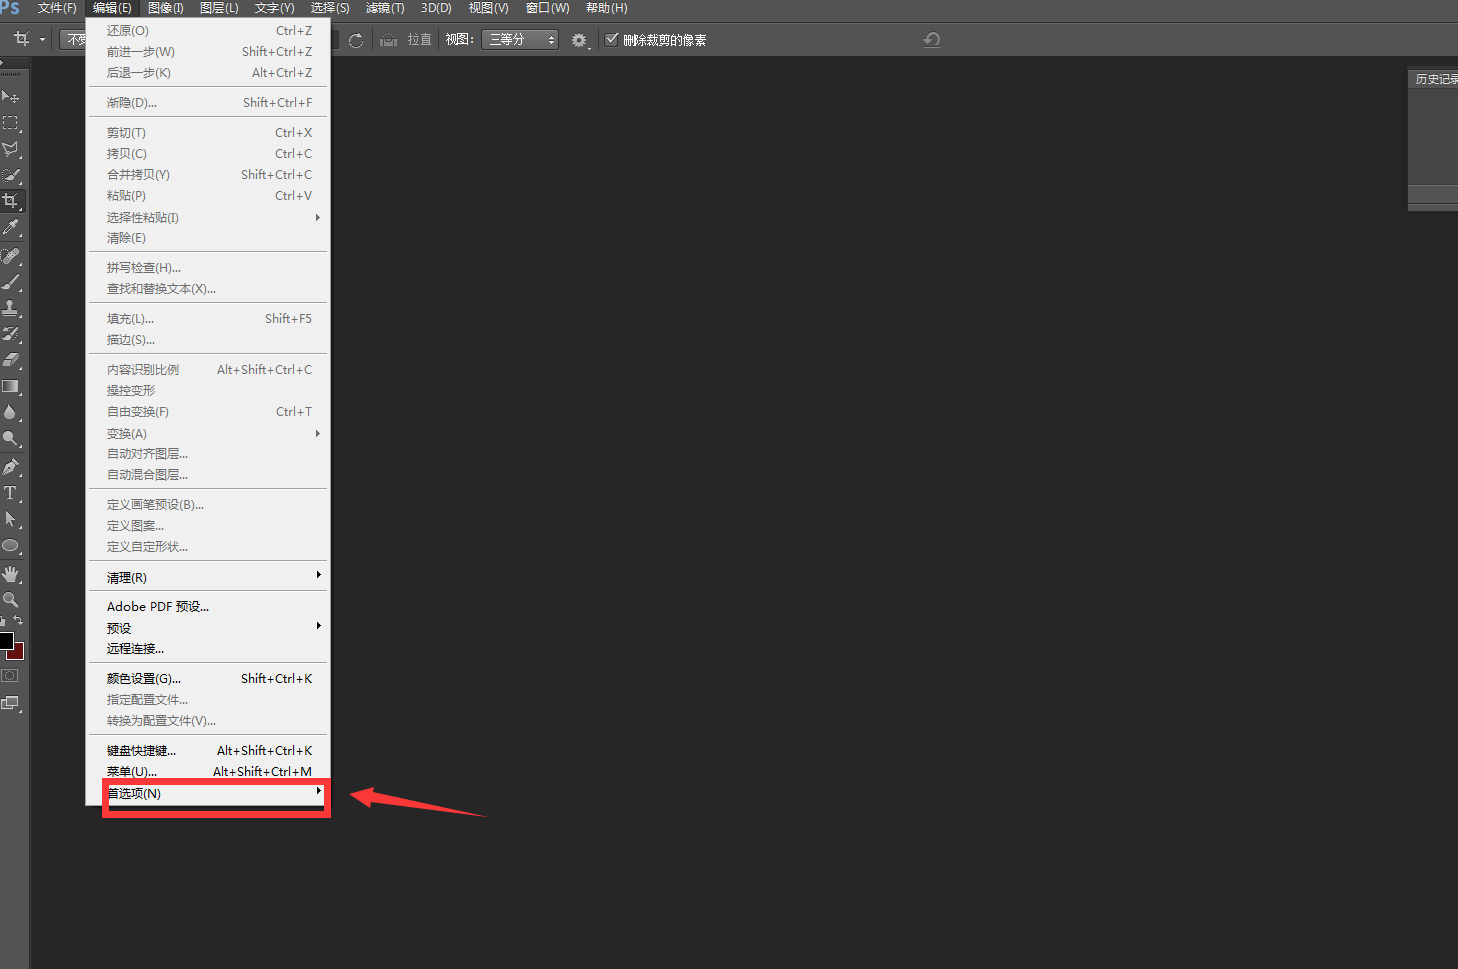Select the Crop tool in toolbox
The height and width of the screenshot is (969, 1458).
tap(11, 201)
